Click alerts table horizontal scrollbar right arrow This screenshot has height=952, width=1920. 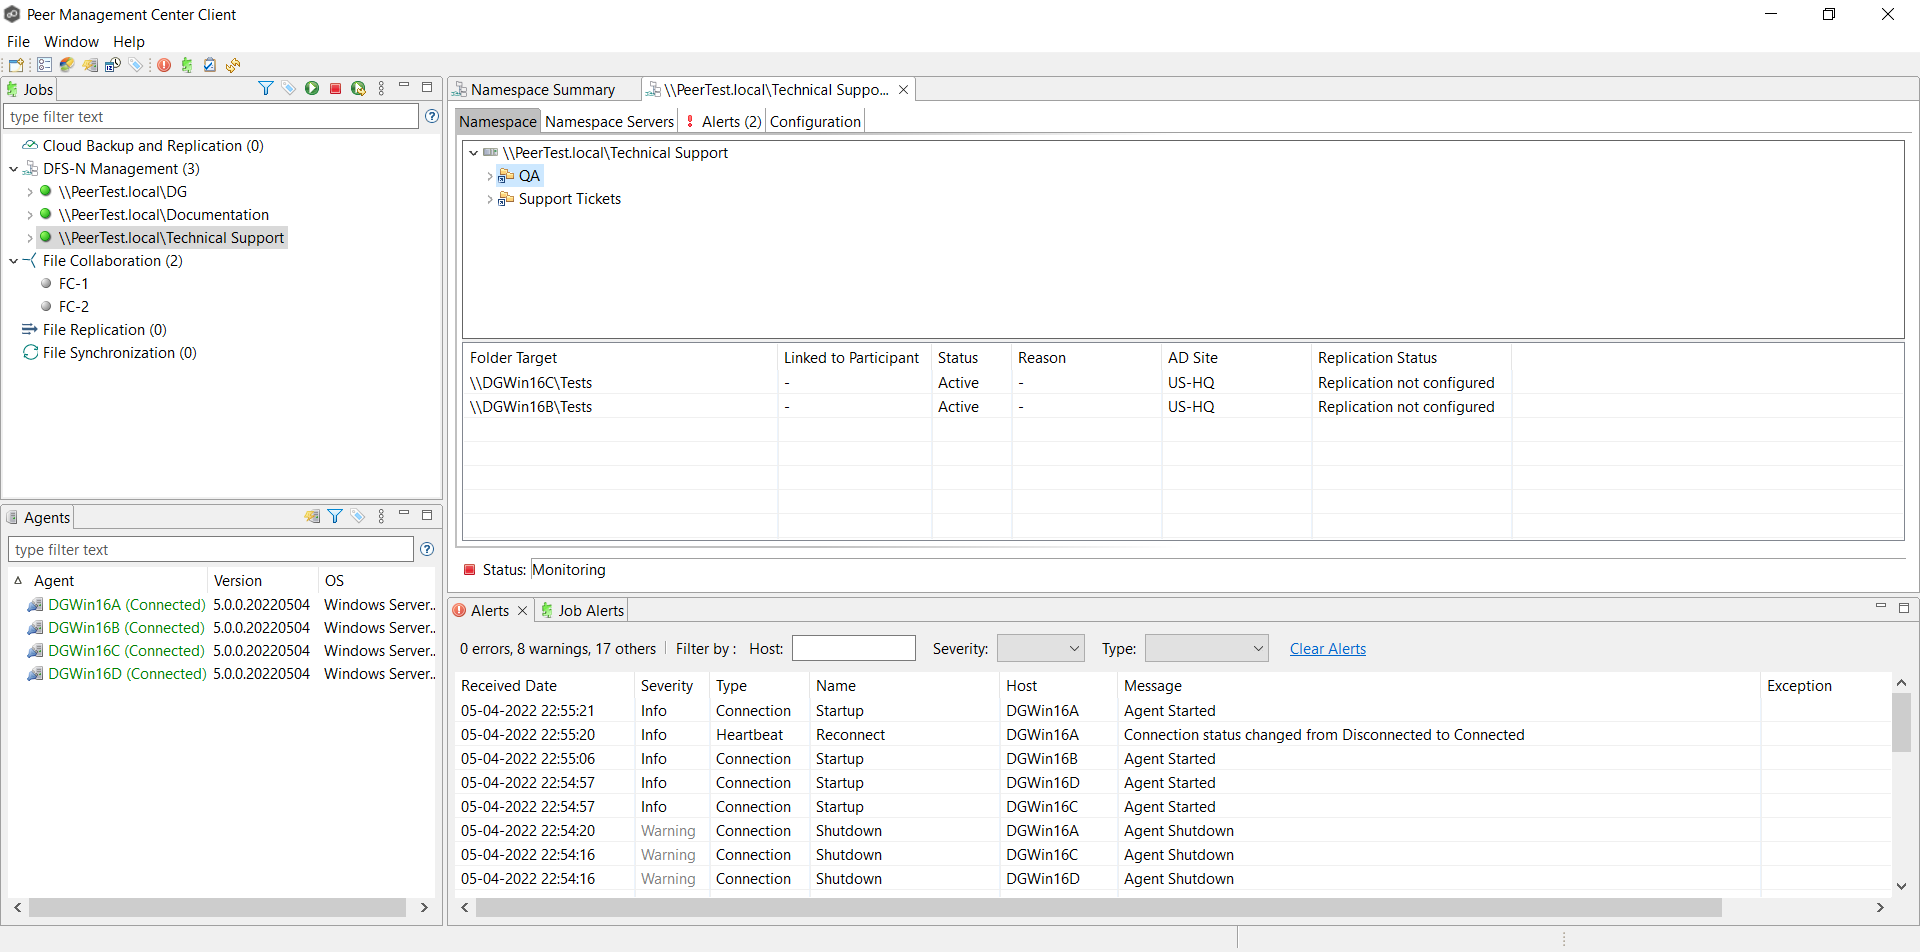pyautogui.click(x=1880, y=907)
